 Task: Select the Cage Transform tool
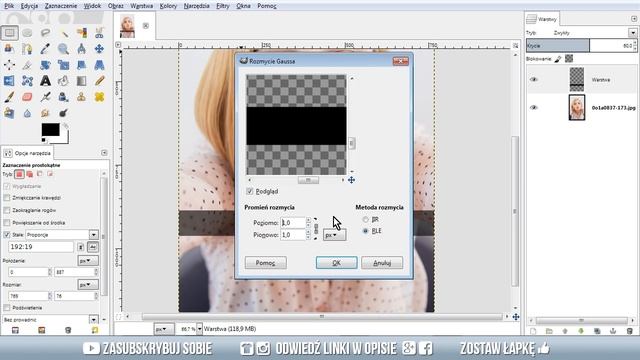pos(27,81)
